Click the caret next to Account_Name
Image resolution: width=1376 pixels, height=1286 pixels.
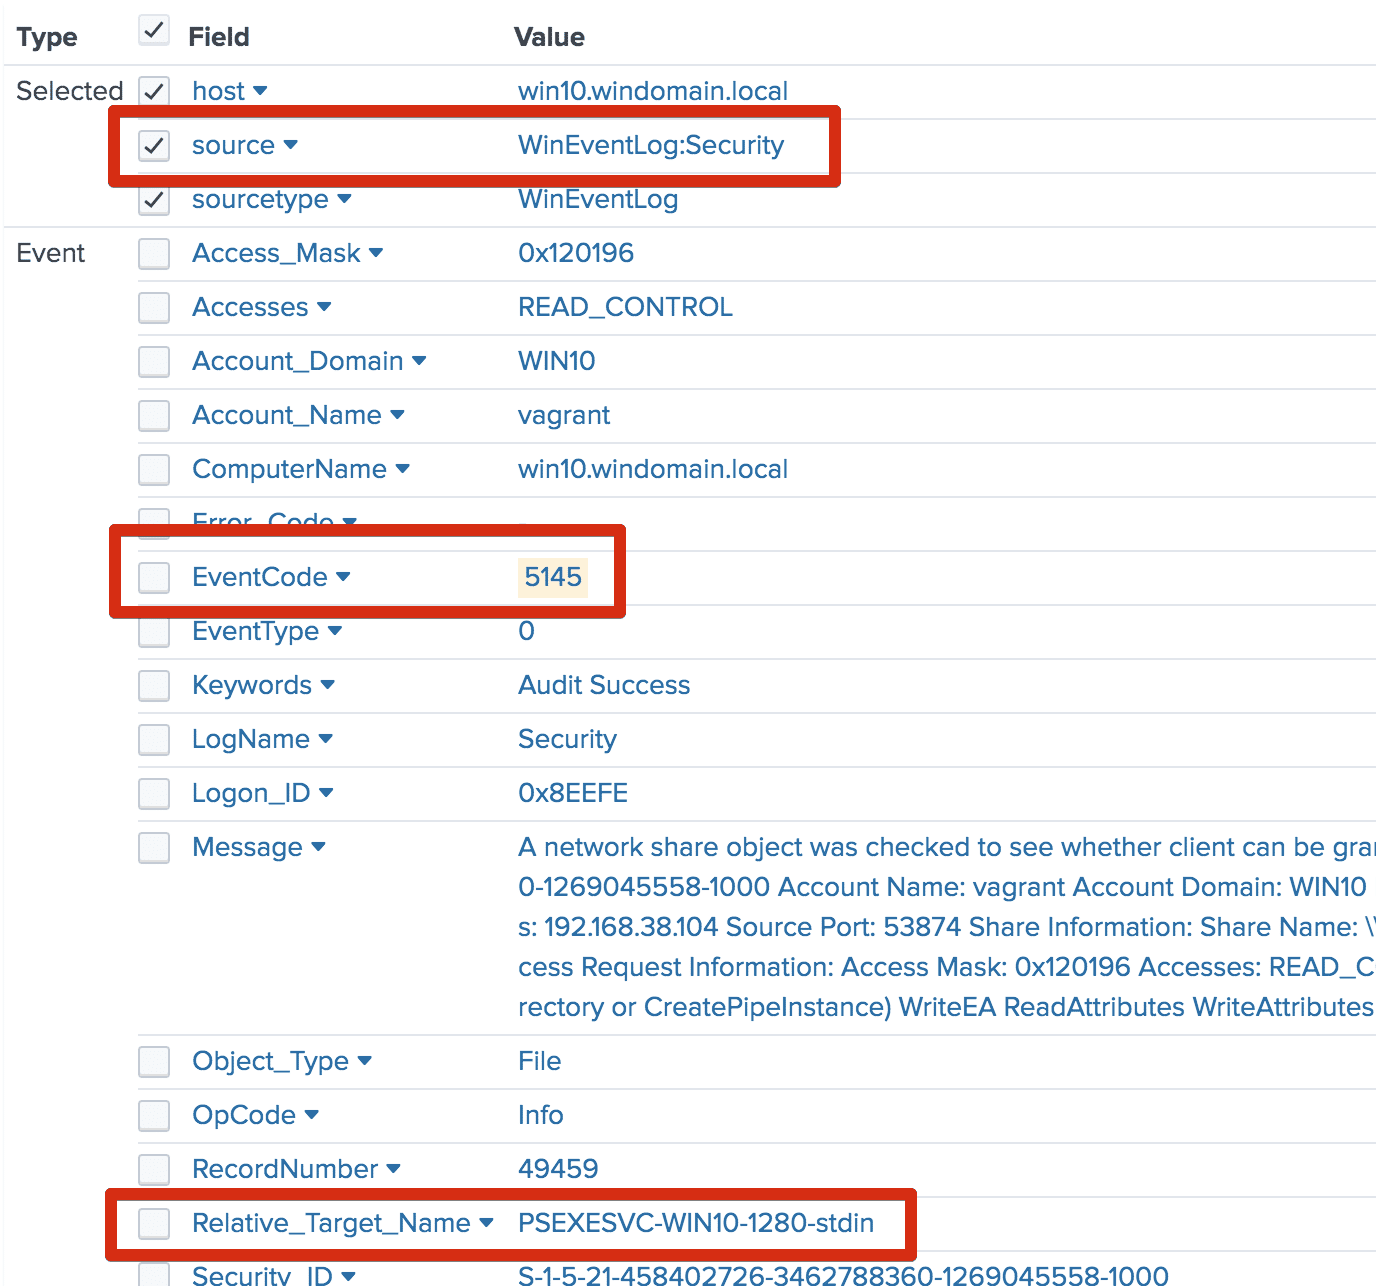(x=397, y=415)
